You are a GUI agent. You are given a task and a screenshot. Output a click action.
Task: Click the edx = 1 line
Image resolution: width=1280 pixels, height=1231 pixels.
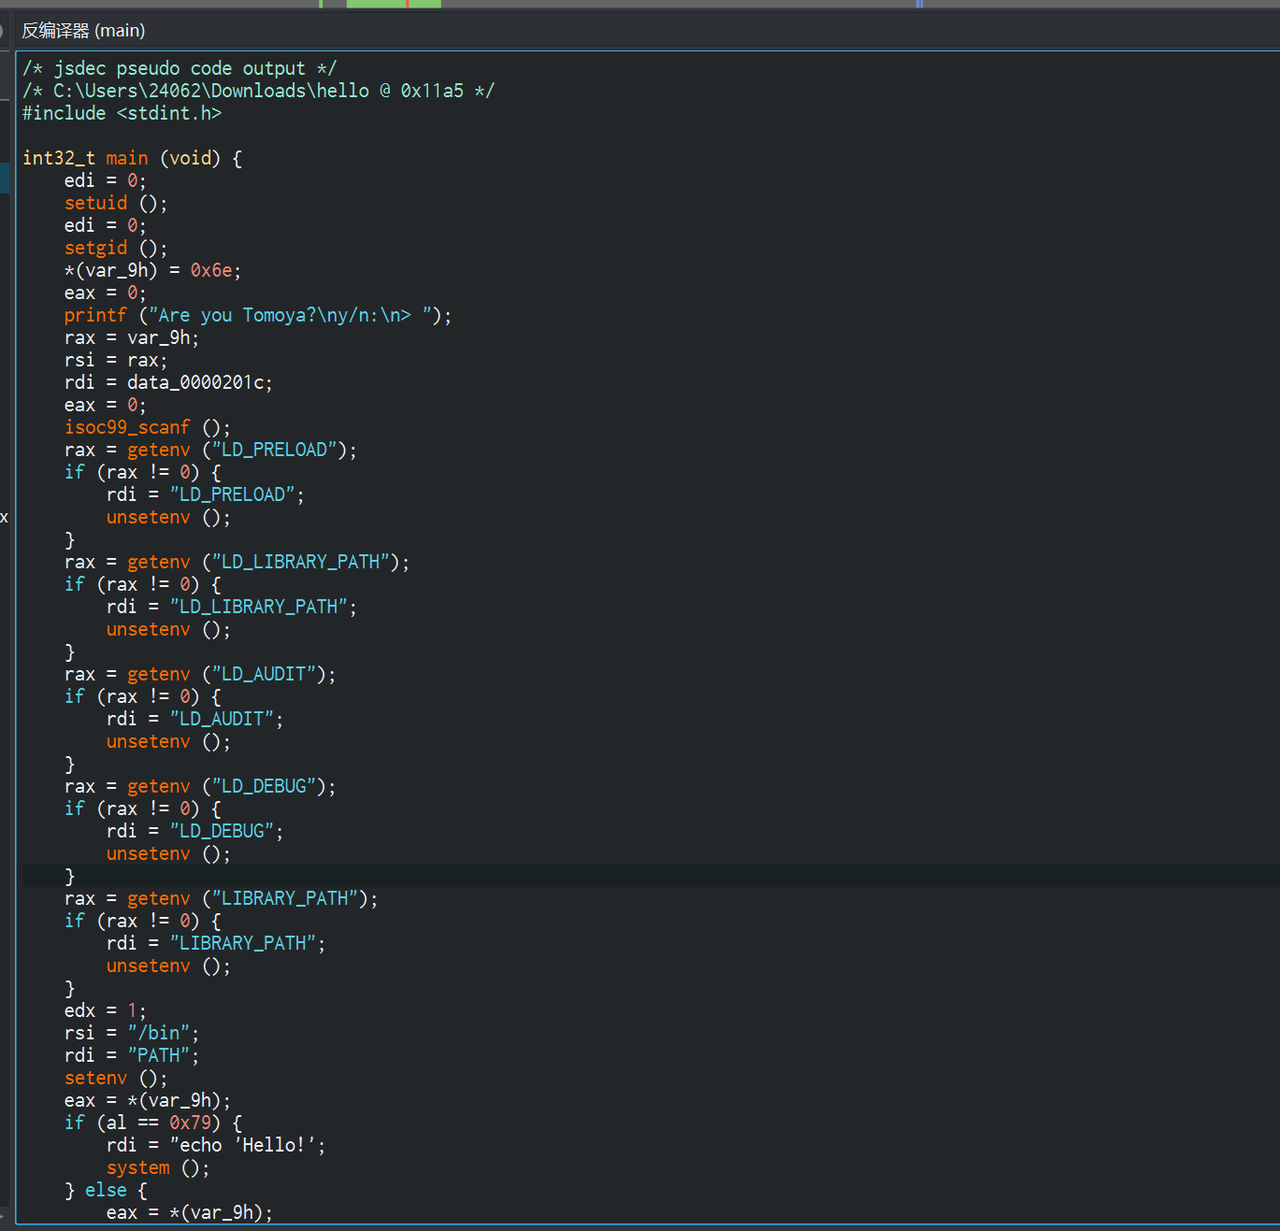(106, 1010)
